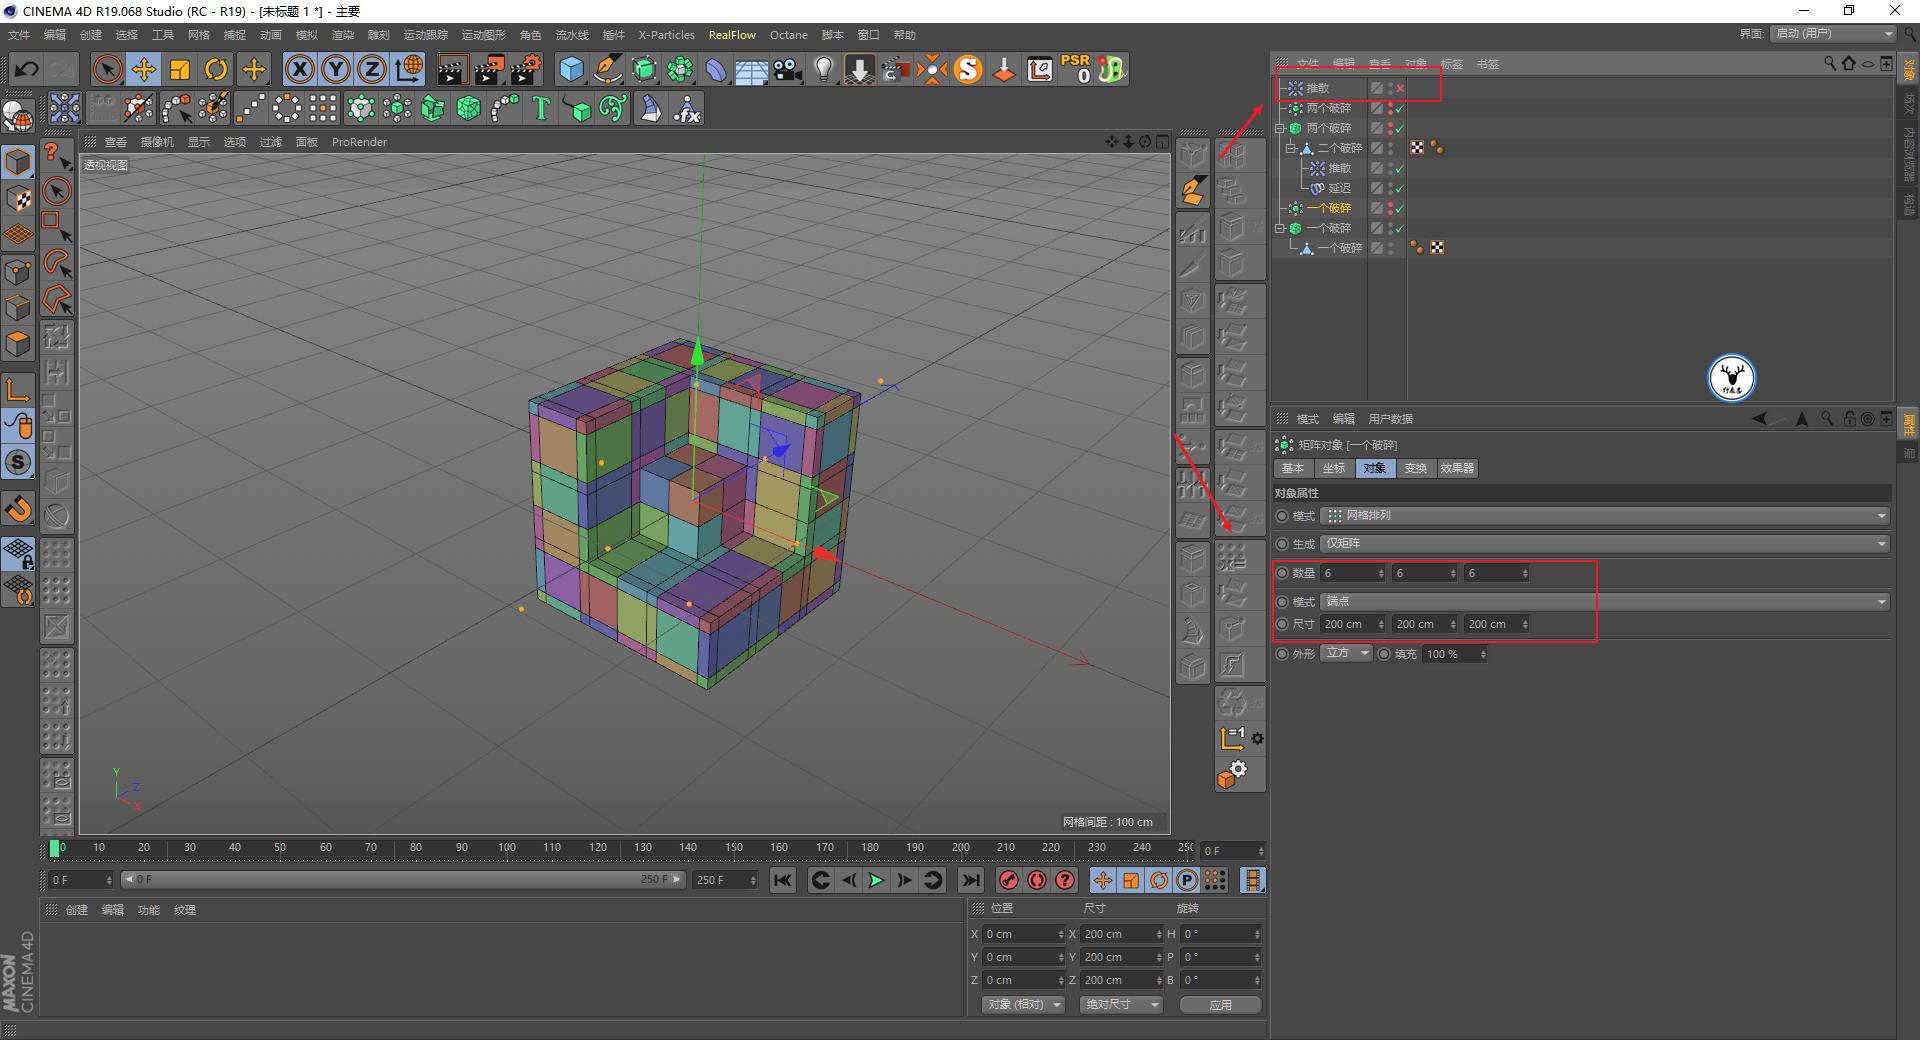This screenshot has width=1920, height=1040.
Task: Toggle the Y axis lock icon
Action: click(x=335, y=69)
